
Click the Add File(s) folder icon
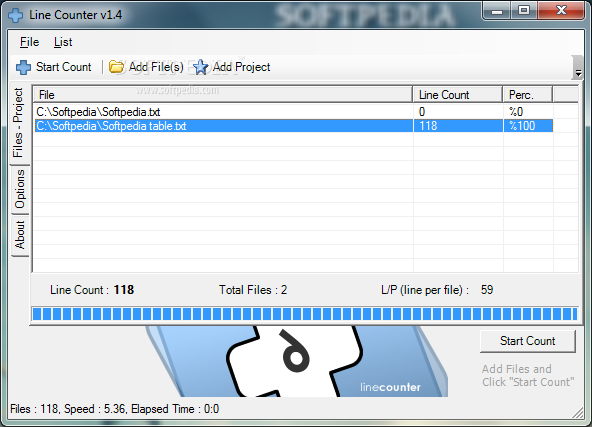tap(116, 67)
